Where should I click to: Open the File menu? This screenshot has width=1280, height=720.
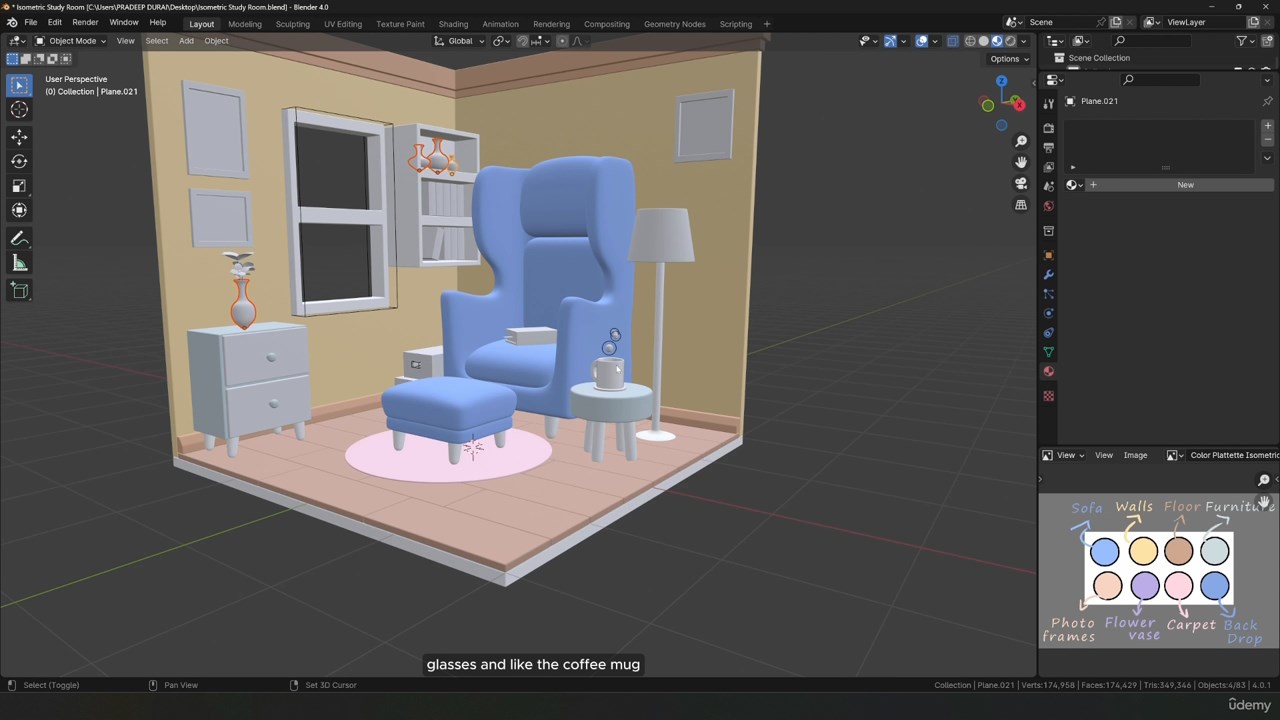tap(31, 23)
